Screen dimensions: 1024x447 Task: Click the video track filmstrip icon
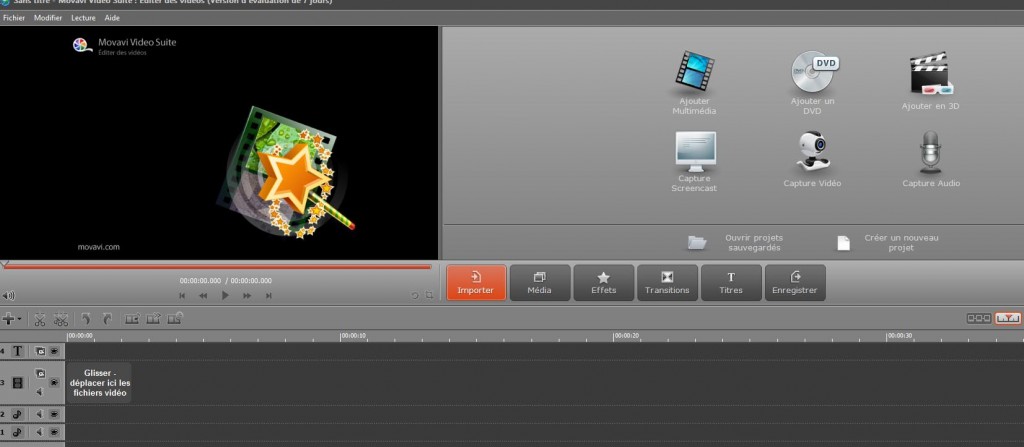(18, 382)
